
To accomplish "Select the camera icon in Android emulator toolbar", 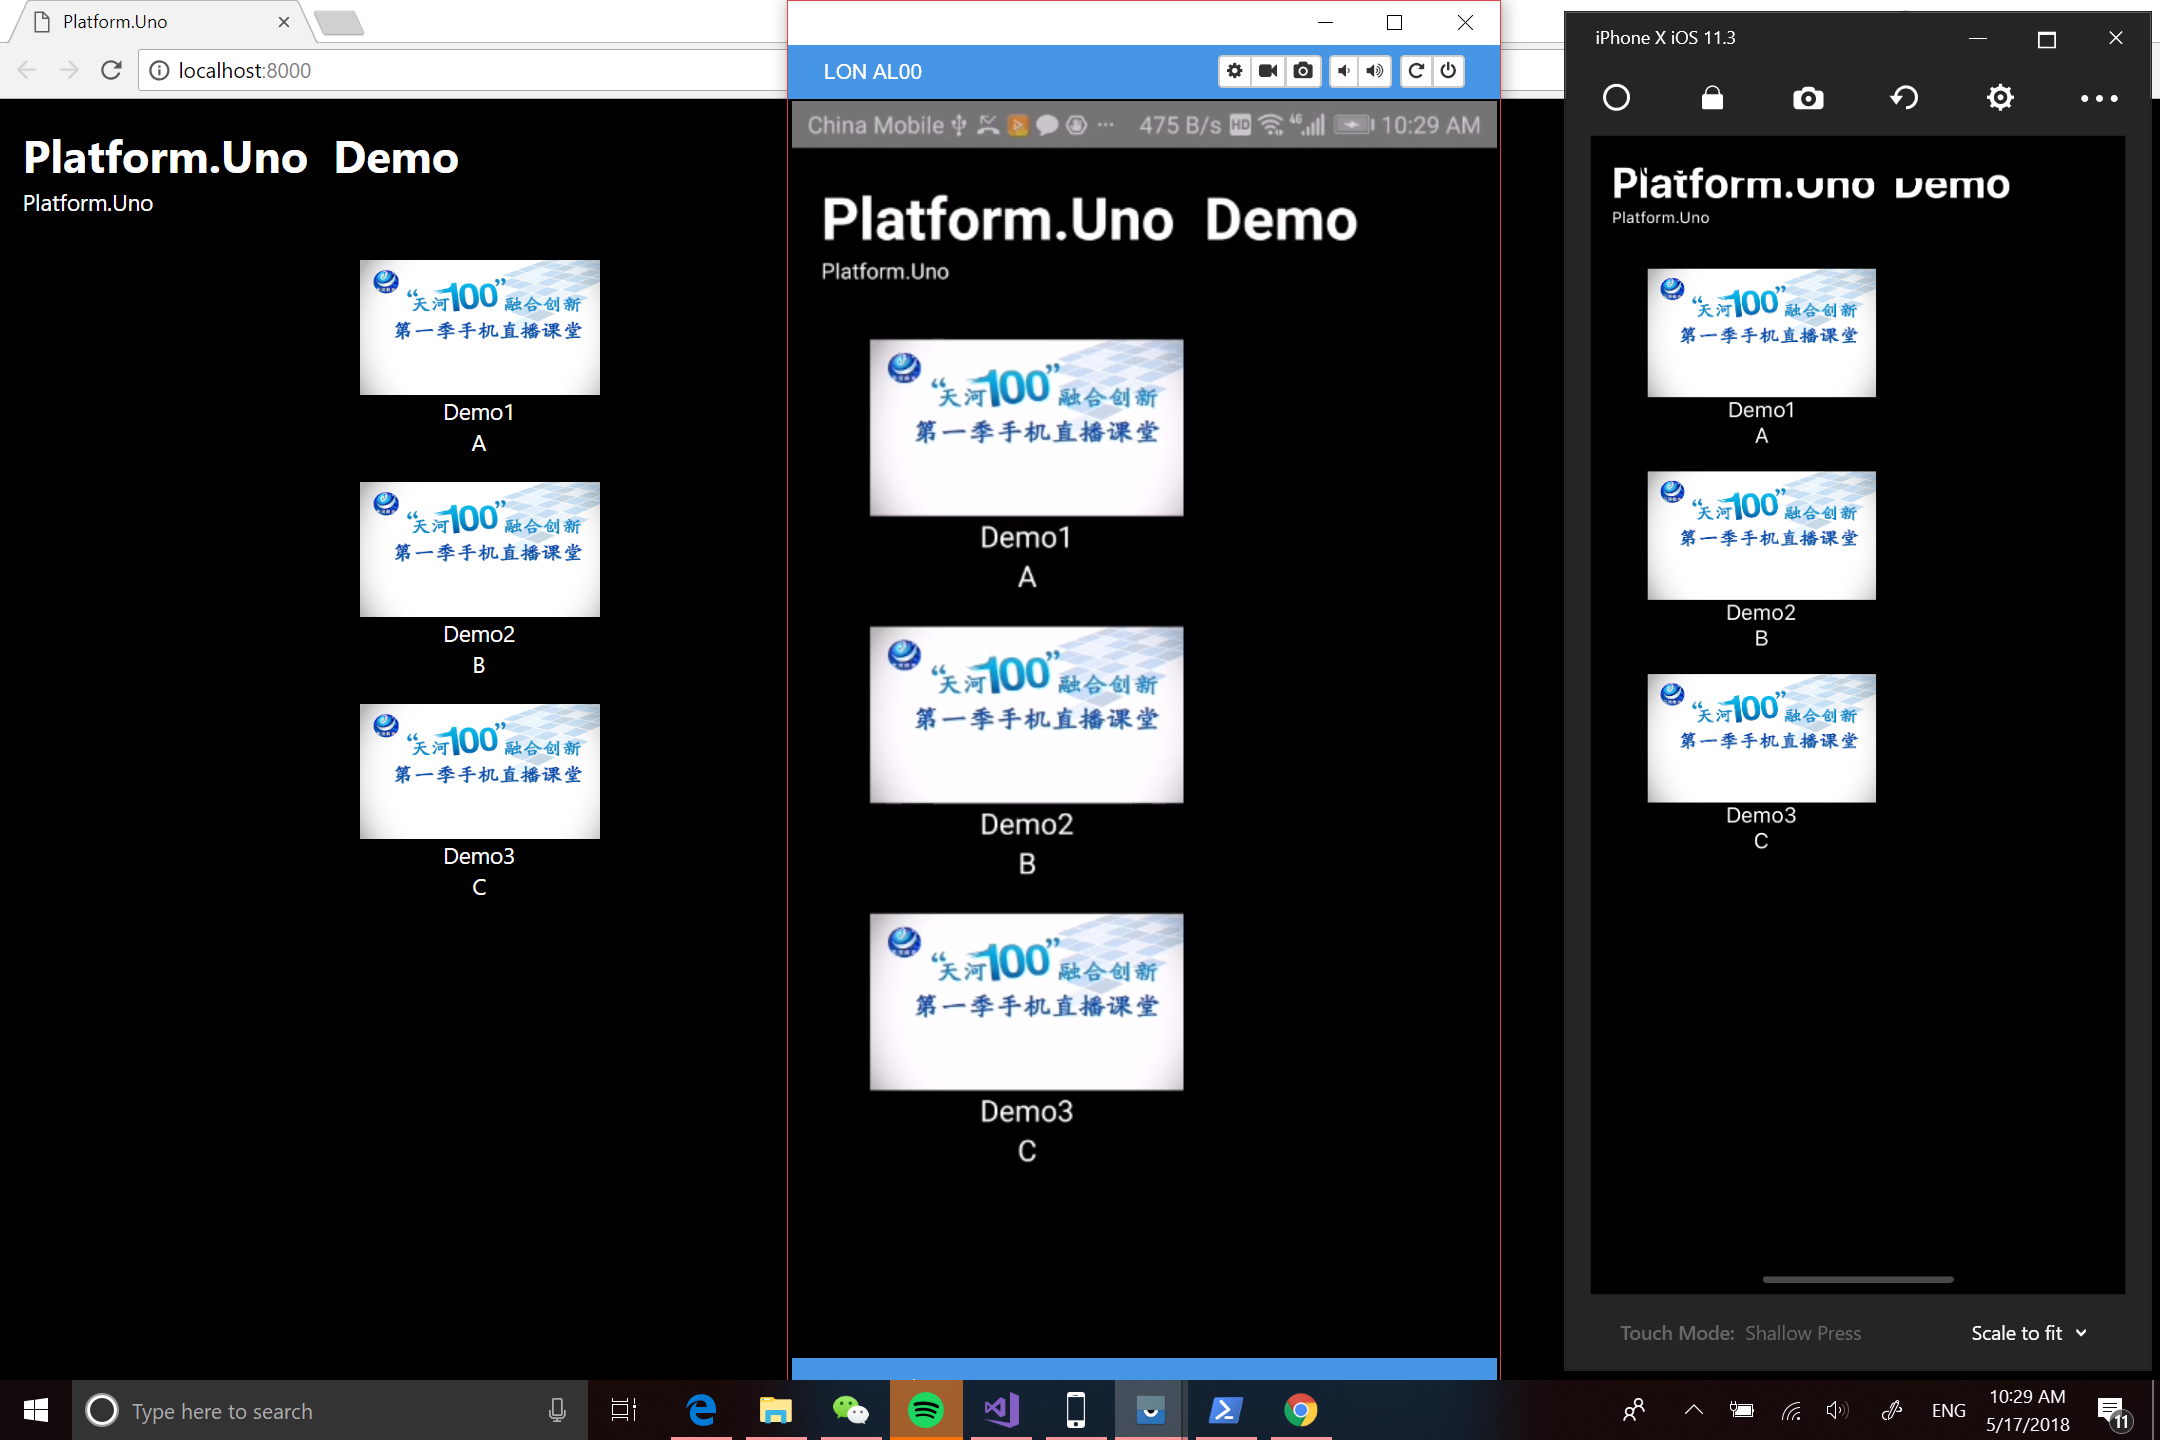I will (x=1303, y=71).
